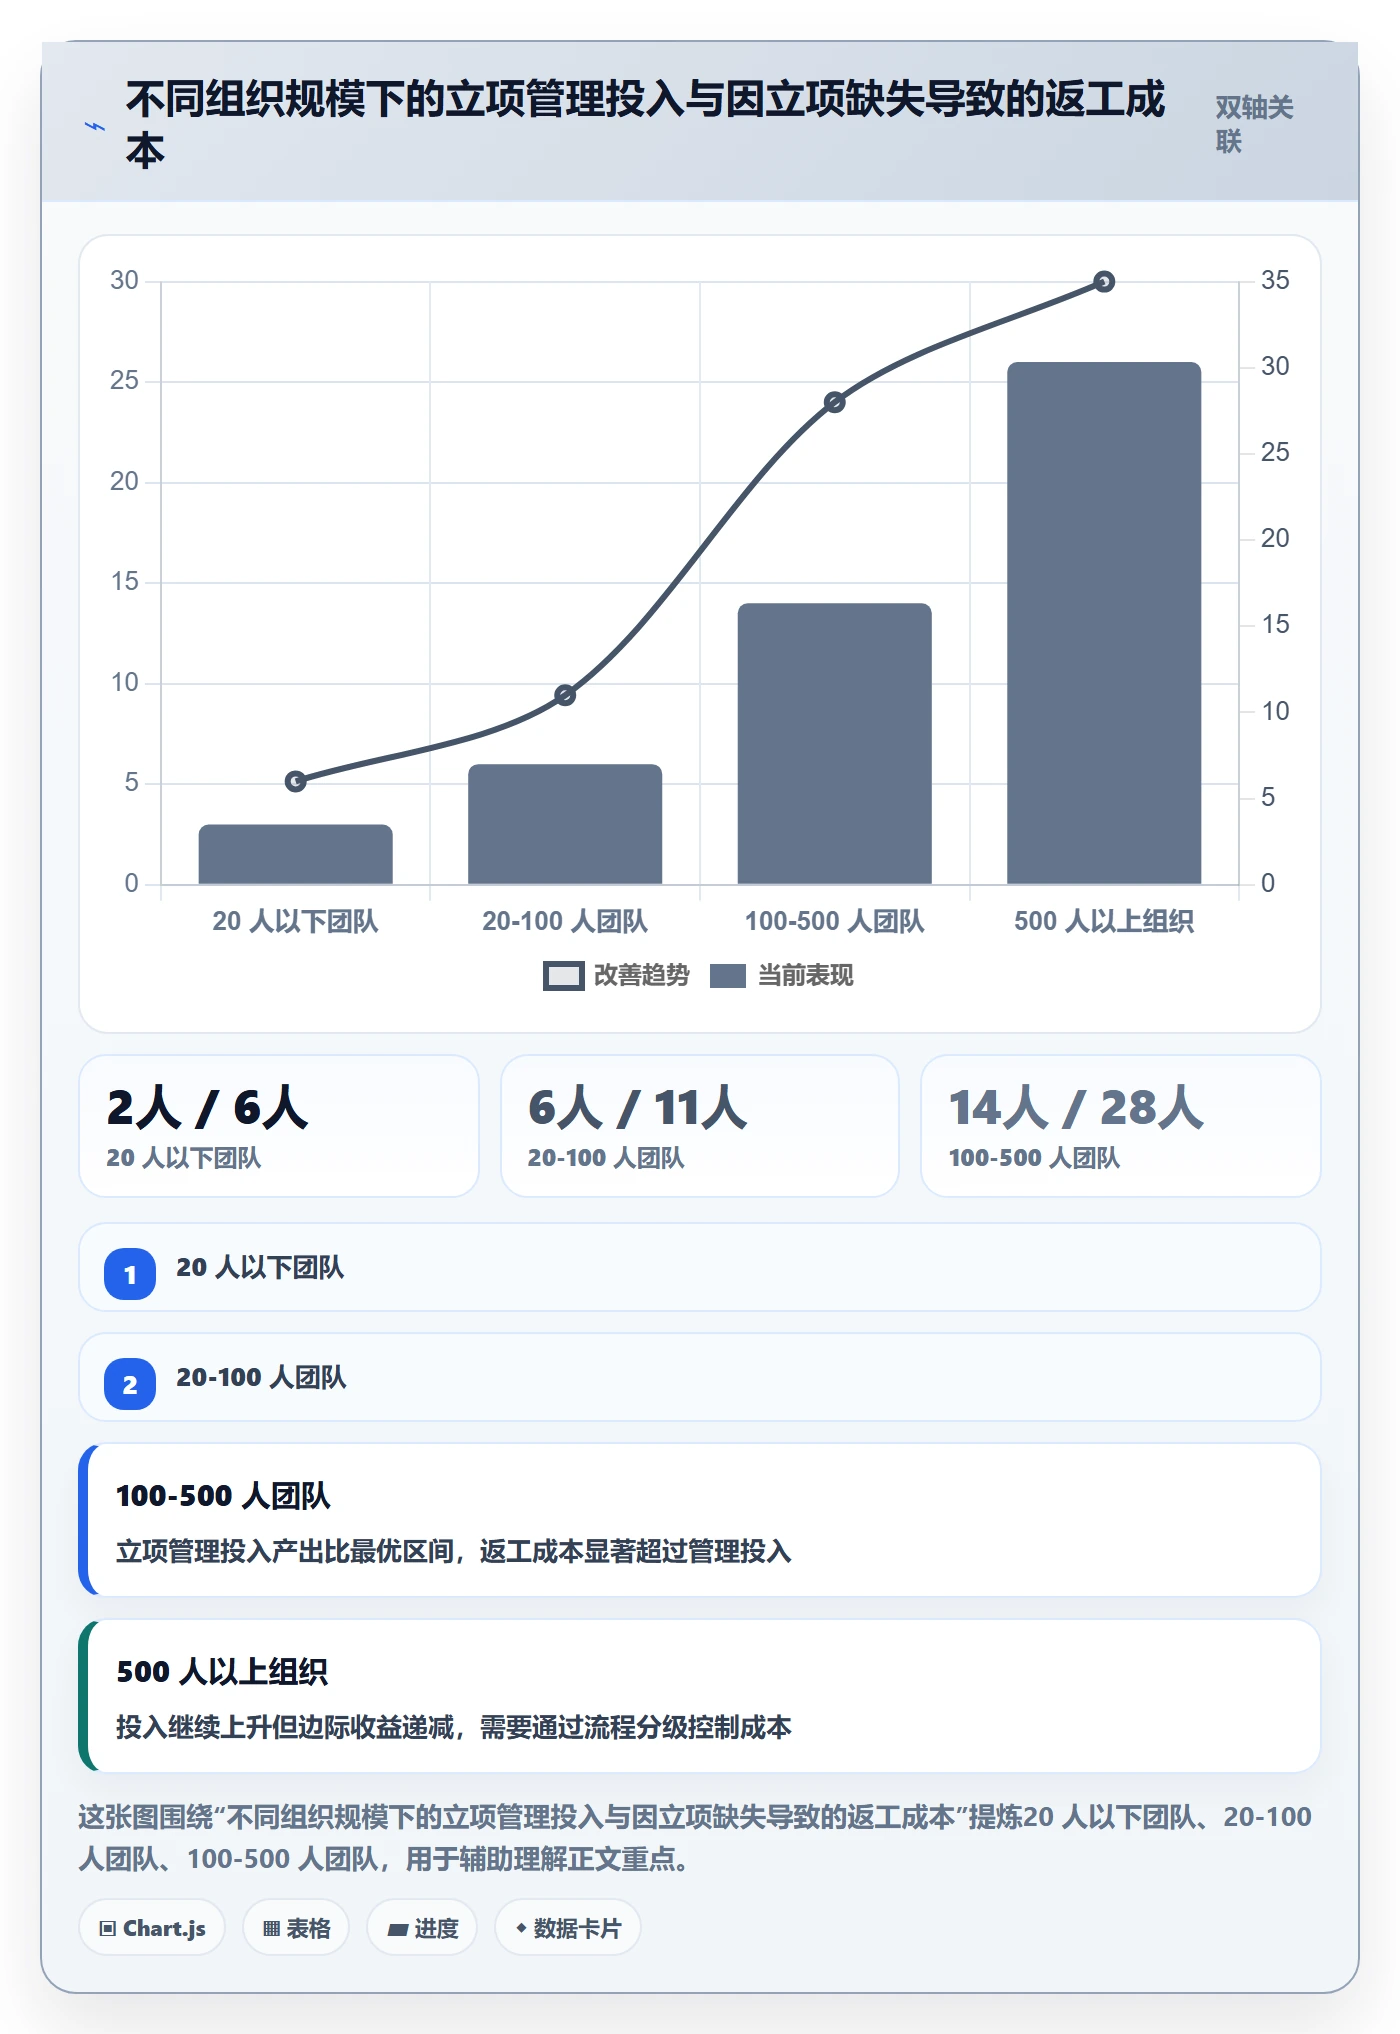The height and width of the screenshot is (2034, 1400).
Task: Toggle the 当前表现 legend swatch
Action: pos(727,976)
